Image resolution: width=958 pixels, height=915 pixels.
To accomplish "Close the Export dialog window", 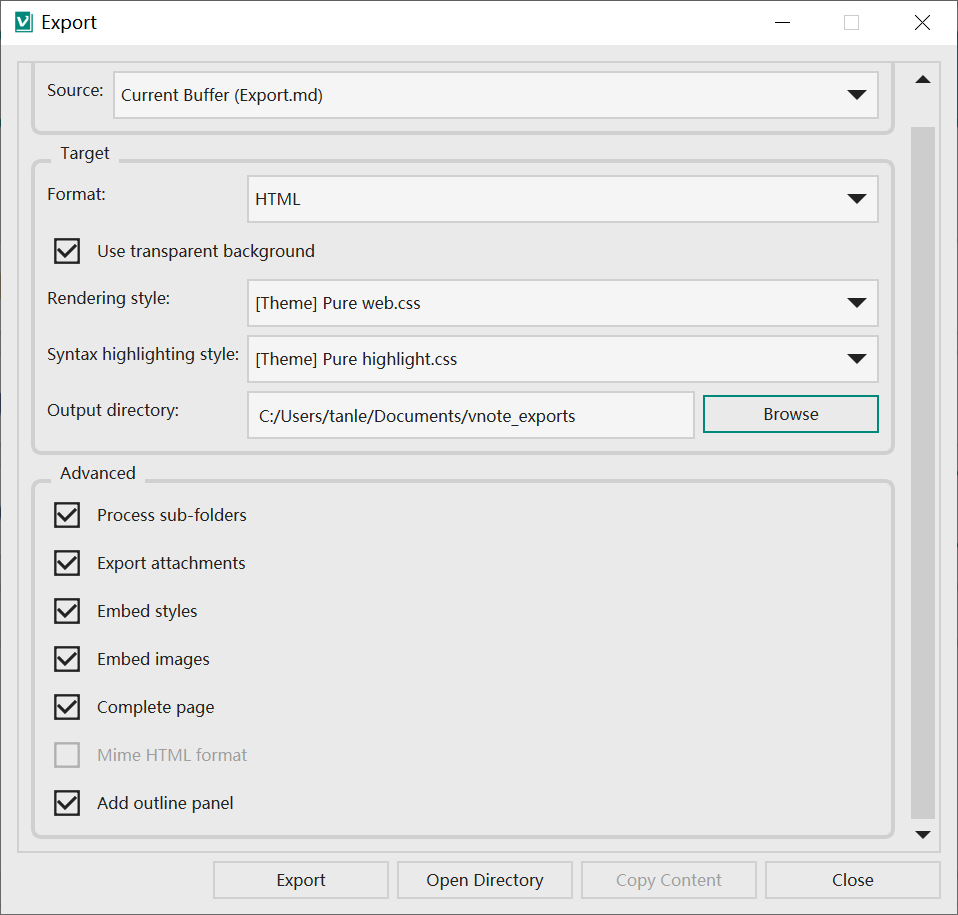I will pyautogui.click(x=922, y=23).
